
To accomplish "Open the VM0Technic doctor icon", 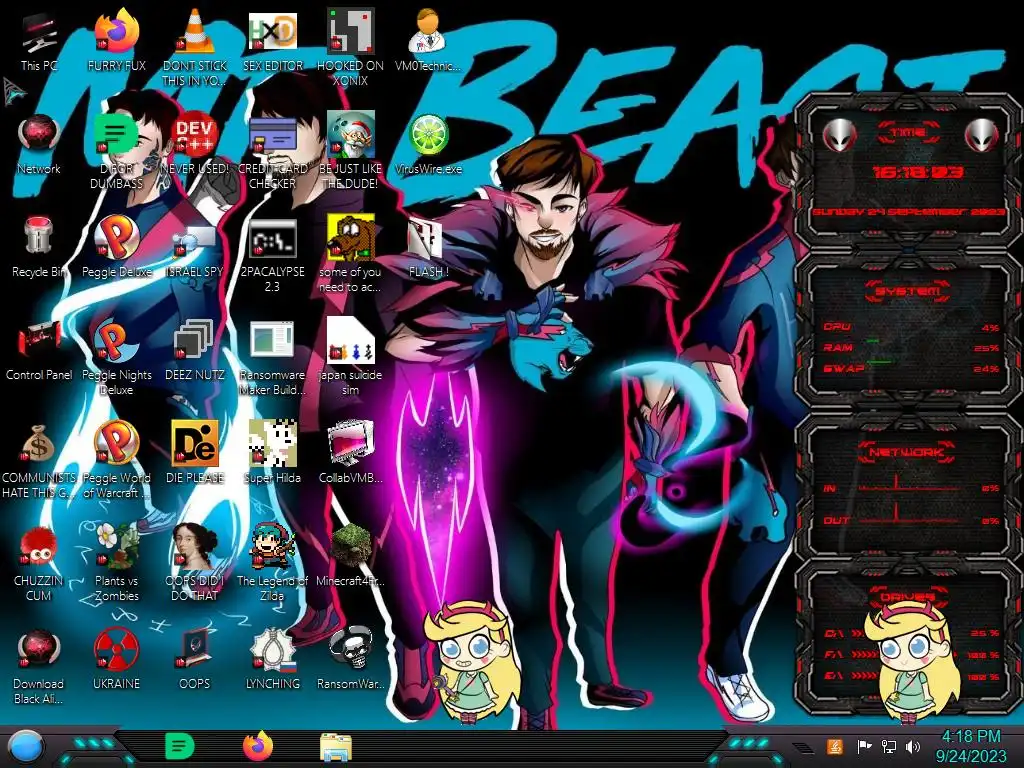I will click(428, 31).
